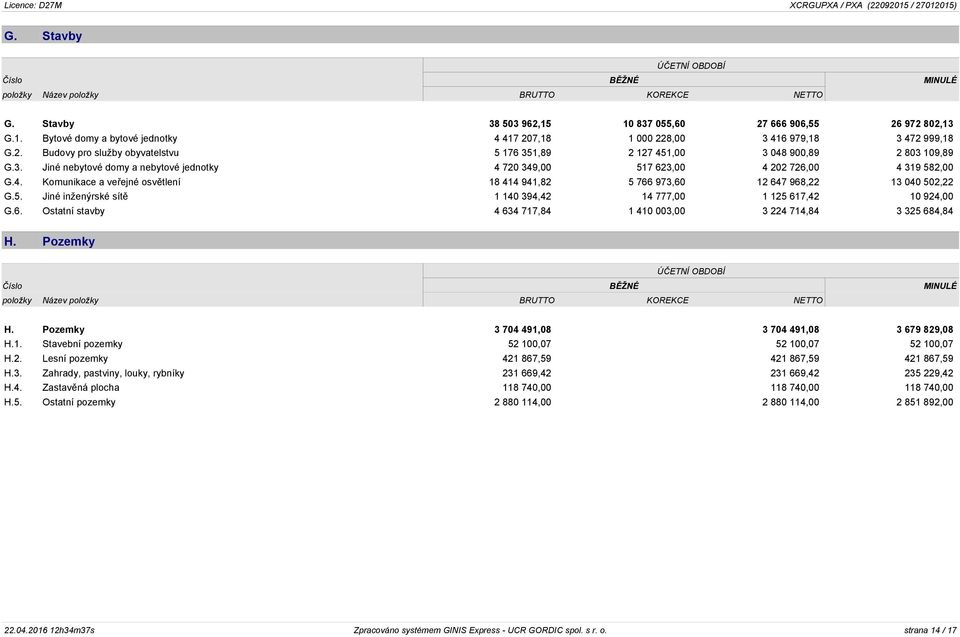Screen dimensions: 960x637
Task: Click value 14 777,00
Action: pyautogui.click(x=664, y=197)
